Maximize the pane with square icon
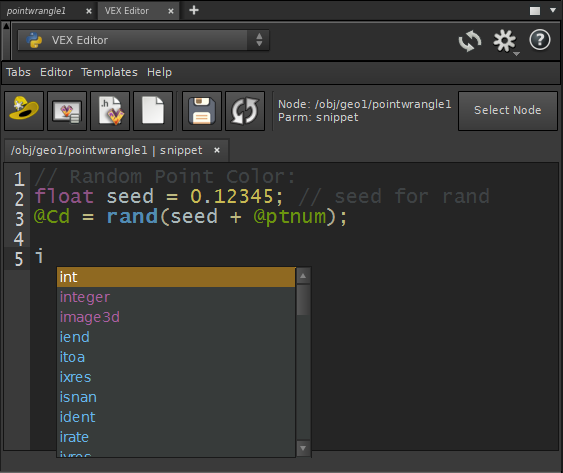The width and height of the screenshot is (563, 473). pyautogui.click(x=535, y=11)
